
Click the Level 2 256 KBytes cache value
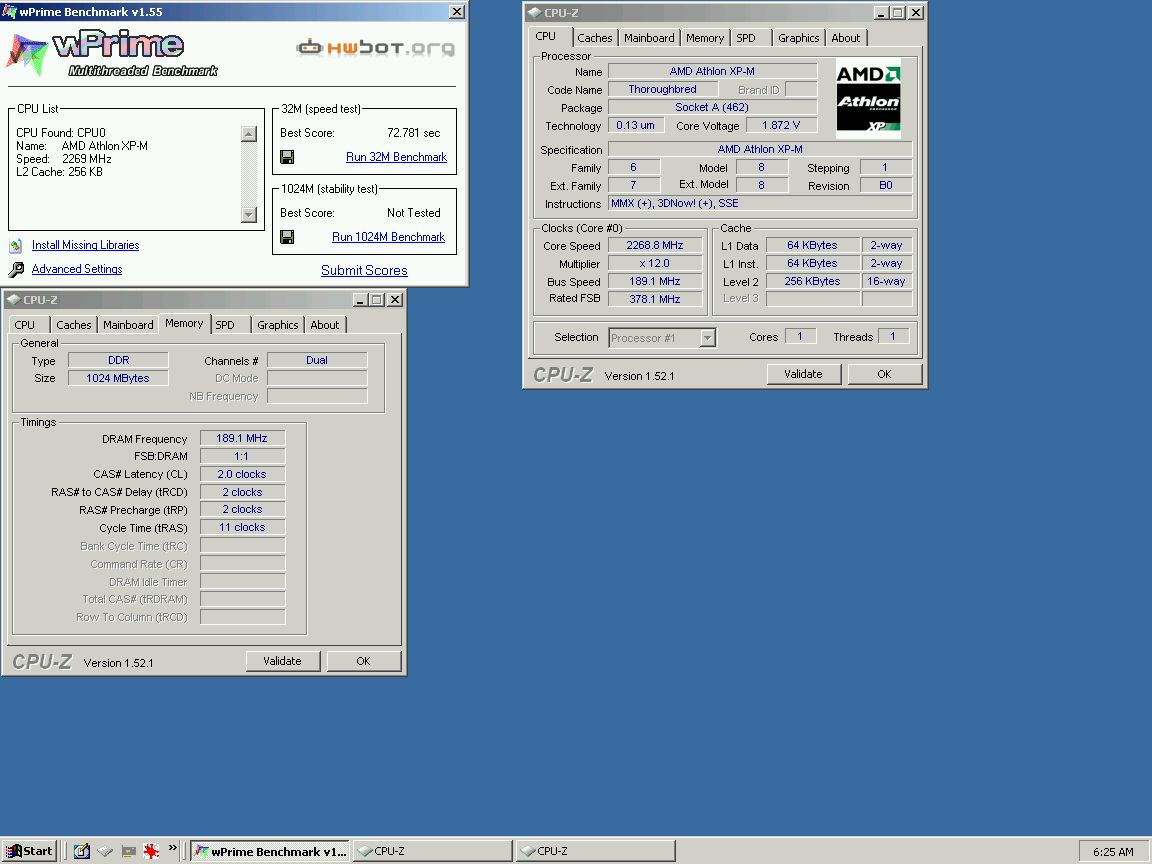pos(812,281)
